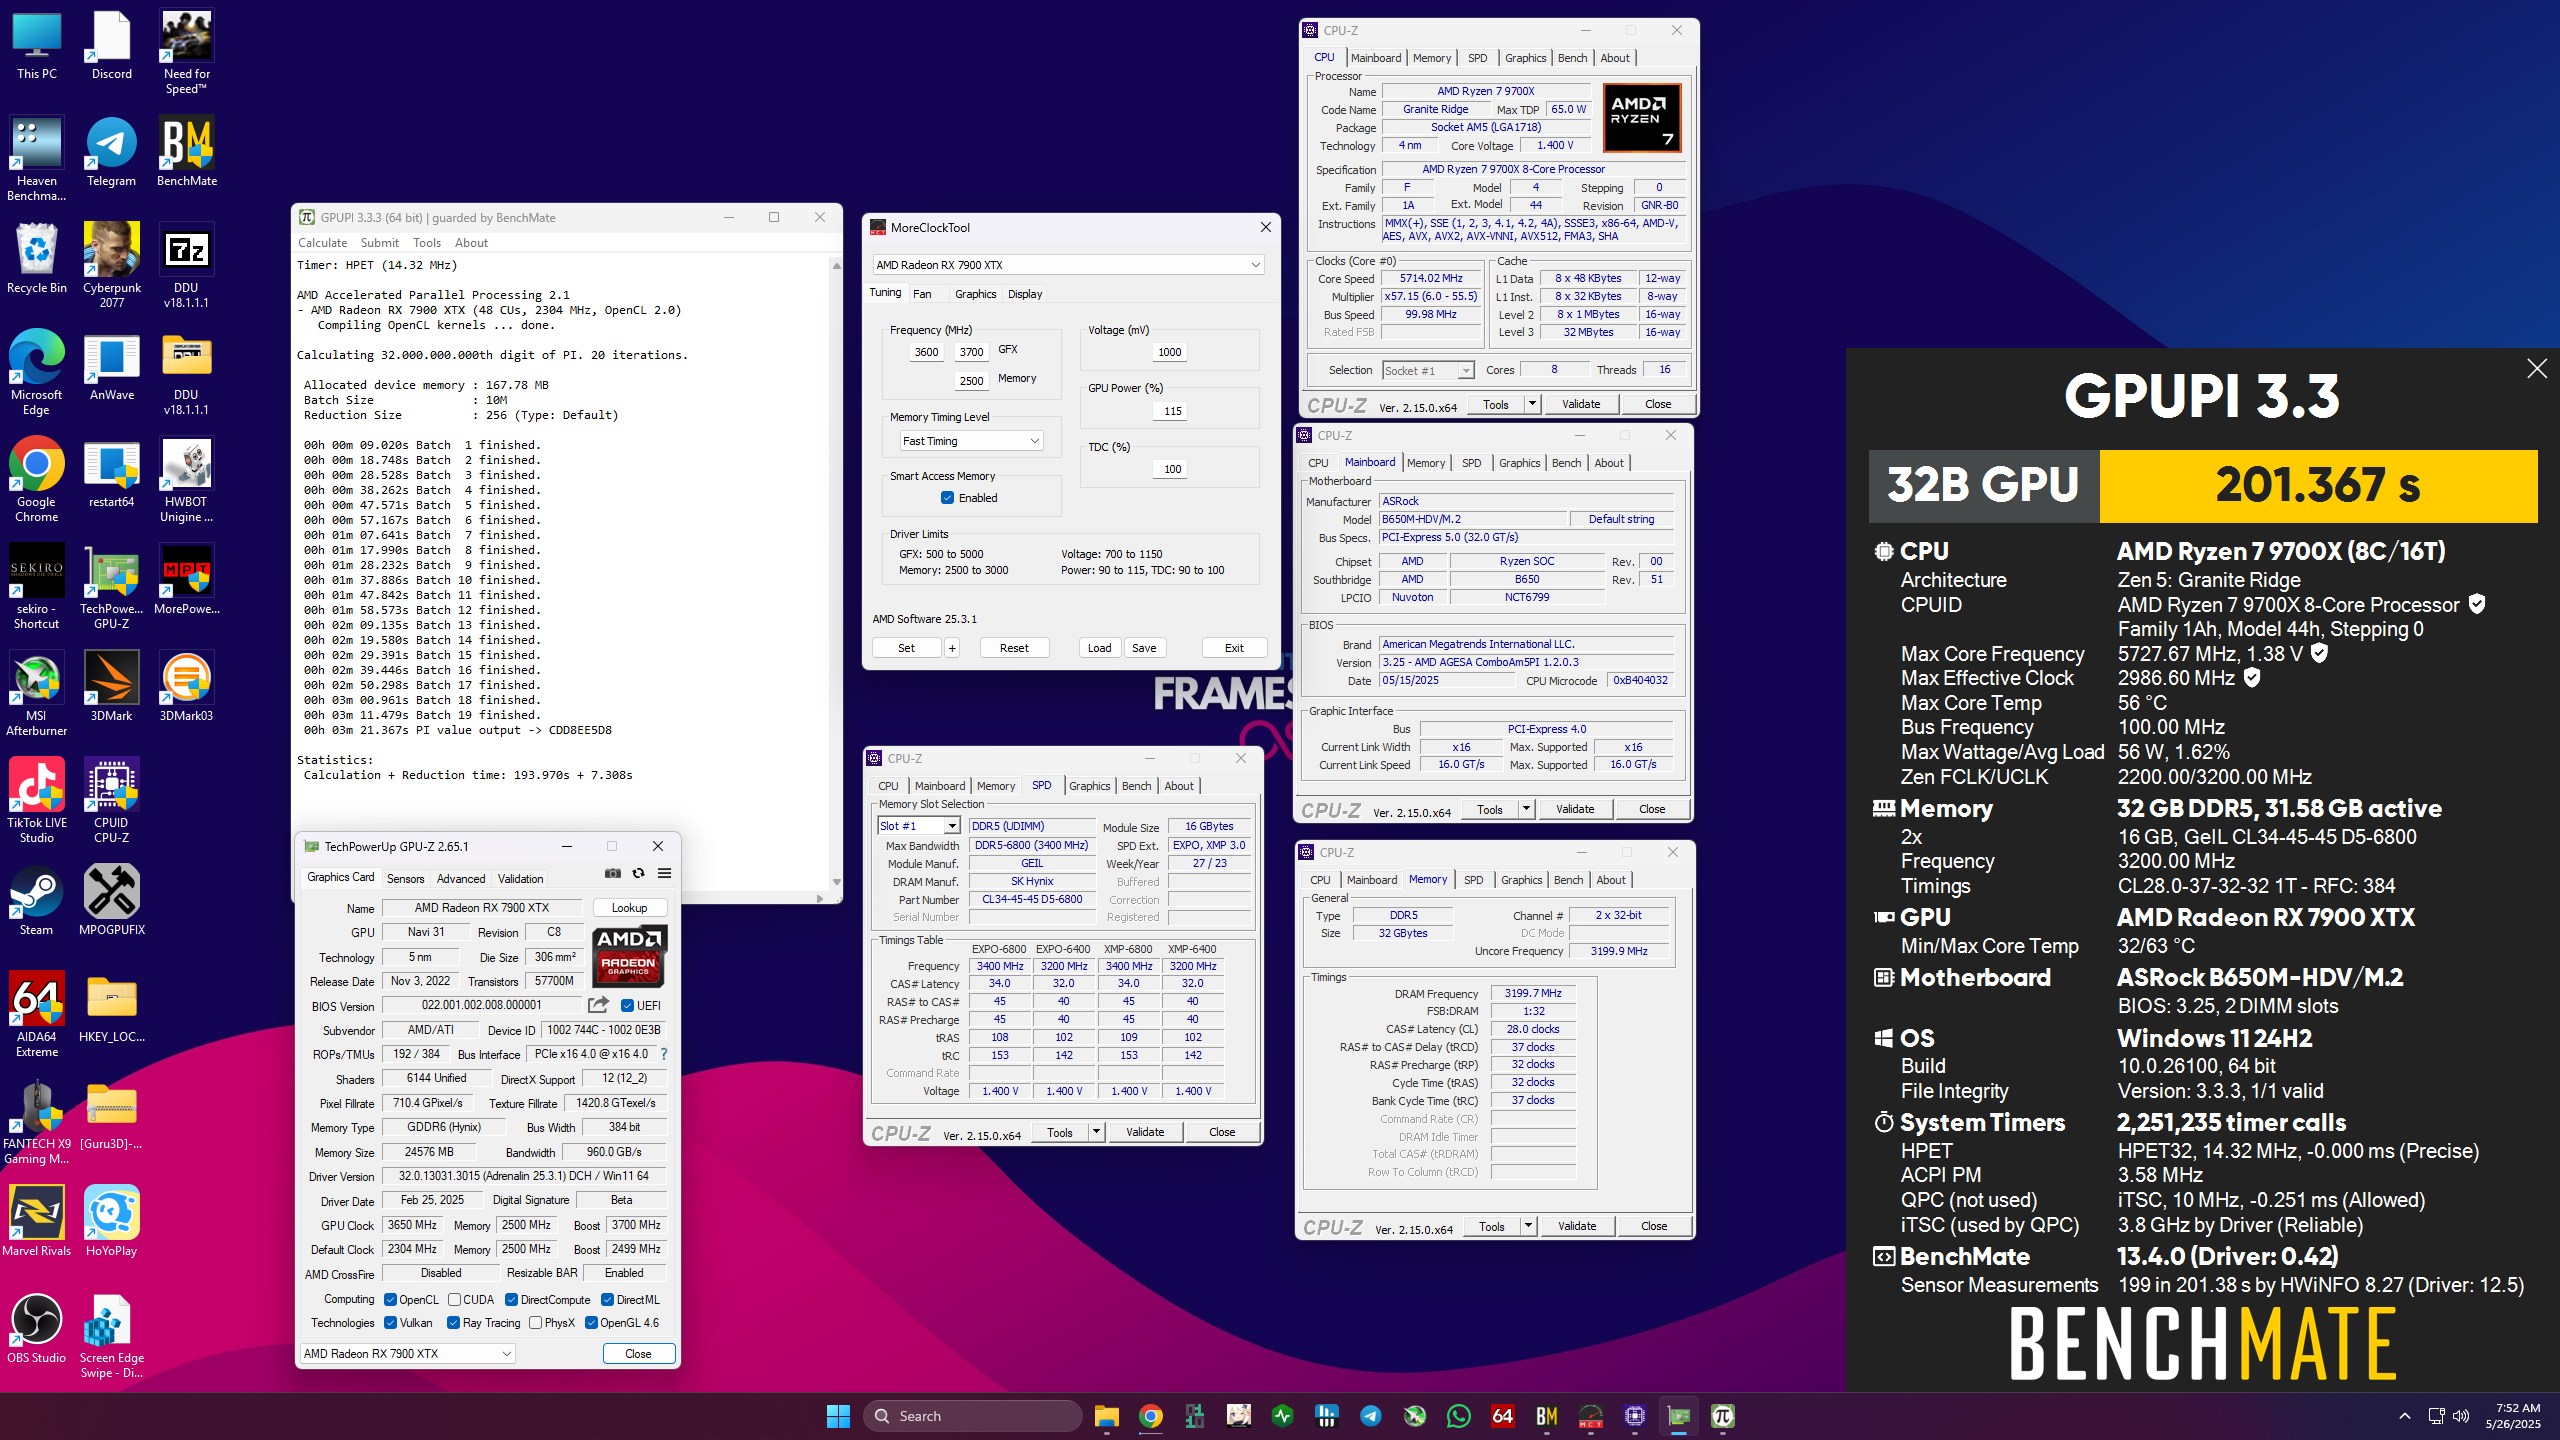
Task: Open the Bench tab in CPU-Z CPU window
Action: point(1572,58)
